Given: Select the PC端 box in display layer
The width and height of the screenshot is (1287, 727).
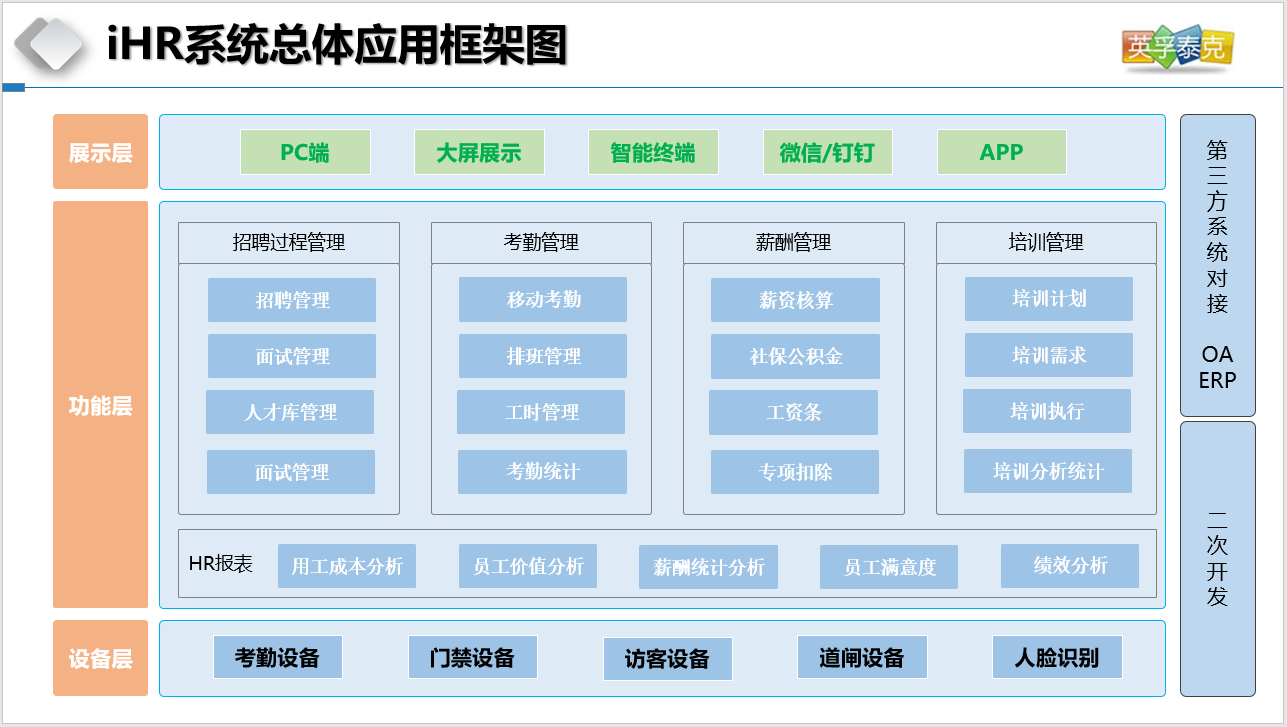Looking at the screenshot, I should click(305, 153).
